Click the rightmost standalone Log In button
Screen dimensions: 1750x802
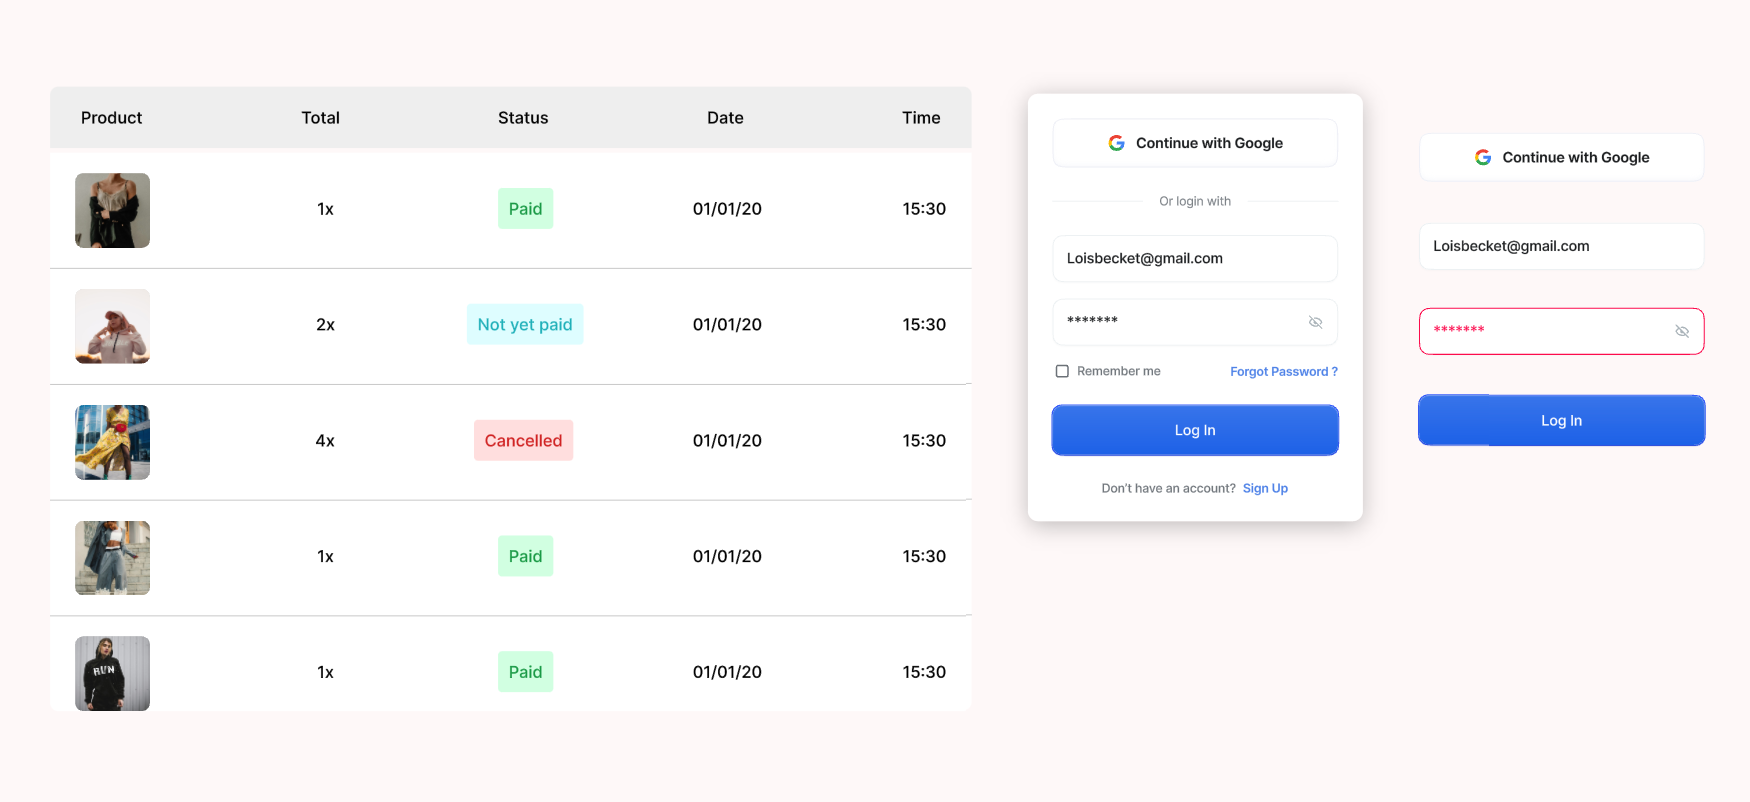click(x=1561, y=420)
